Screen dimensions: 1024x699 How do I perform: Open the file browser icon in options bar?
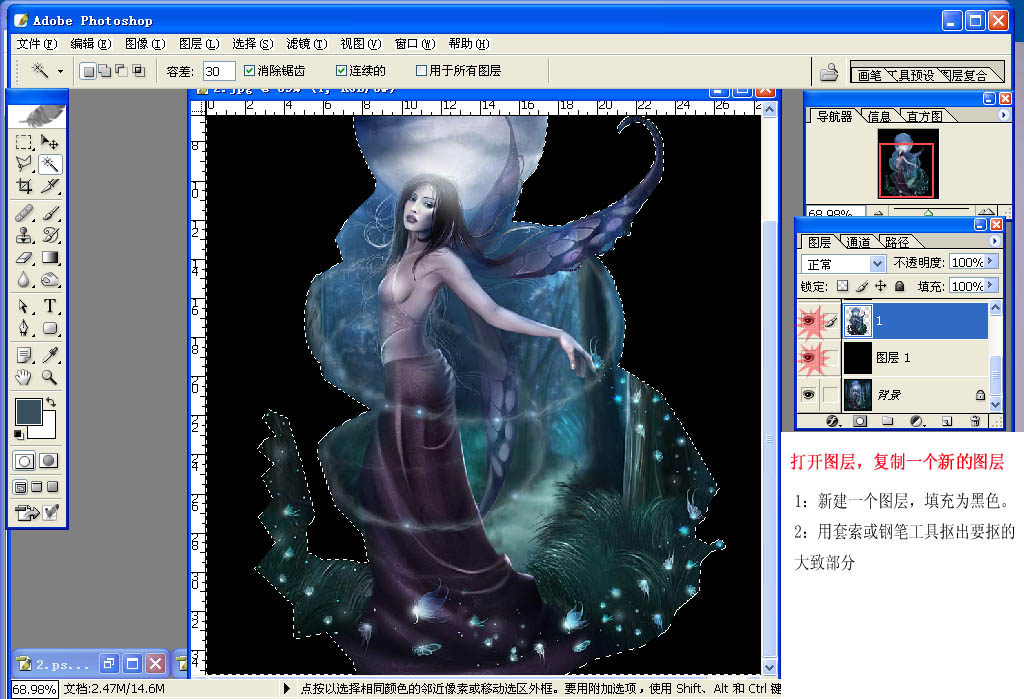829,72
